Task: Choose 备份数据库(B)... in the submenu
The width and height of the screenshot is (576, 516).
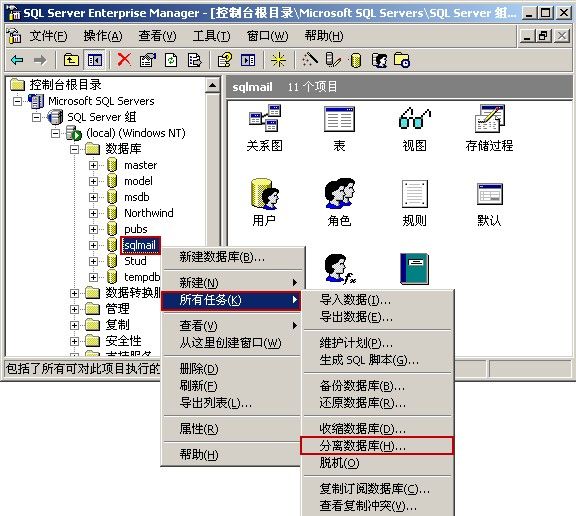Action: (378, 386)
